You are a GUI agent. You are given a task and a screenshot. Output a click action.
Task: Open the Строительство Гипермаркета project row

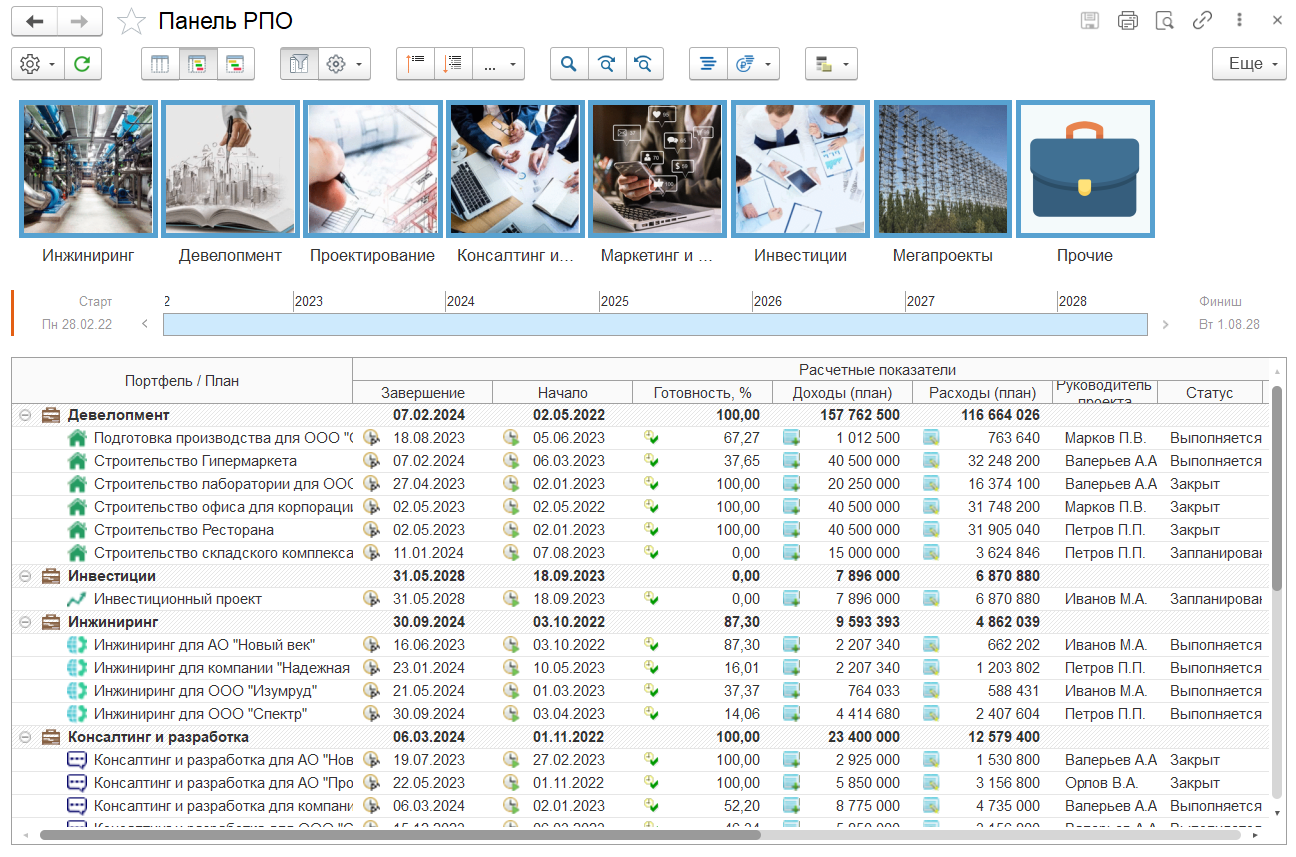pyautogui.click(x=195, y=461)
